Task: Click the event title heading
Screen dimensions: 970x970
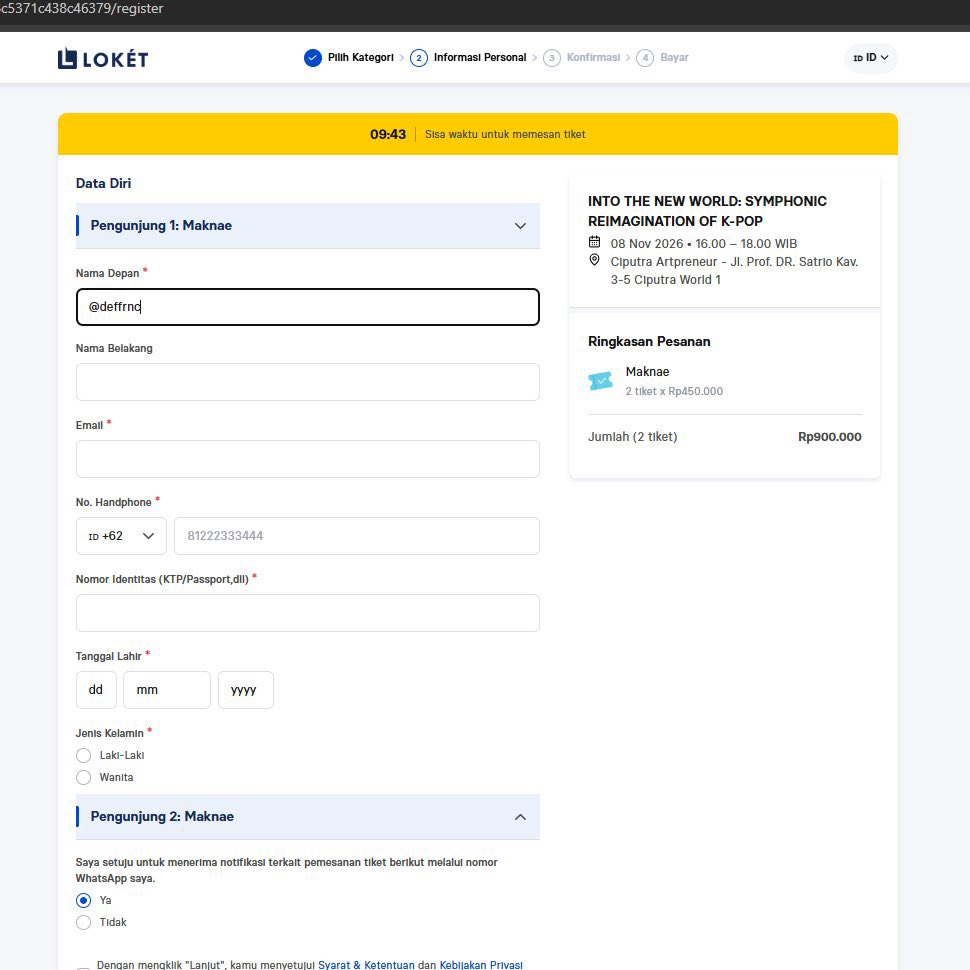Action: coord(707,211)
